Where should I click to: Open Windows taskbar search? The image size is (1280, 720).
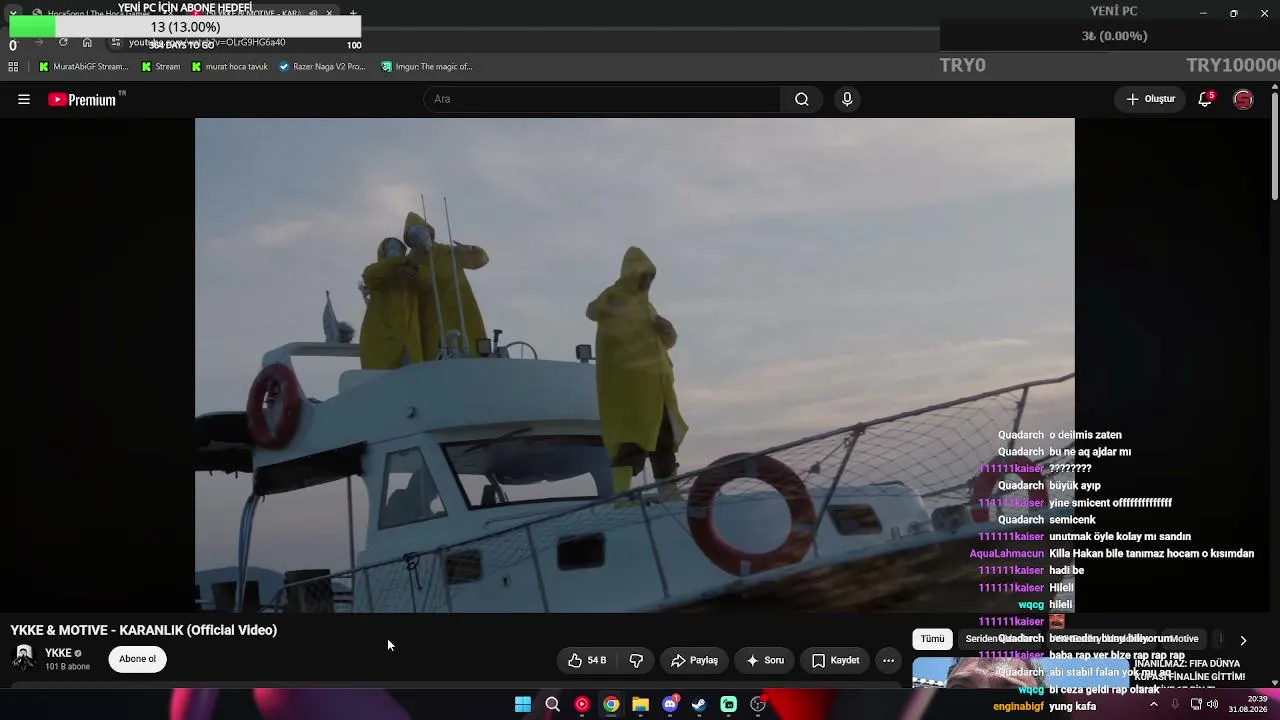point(552,704)
